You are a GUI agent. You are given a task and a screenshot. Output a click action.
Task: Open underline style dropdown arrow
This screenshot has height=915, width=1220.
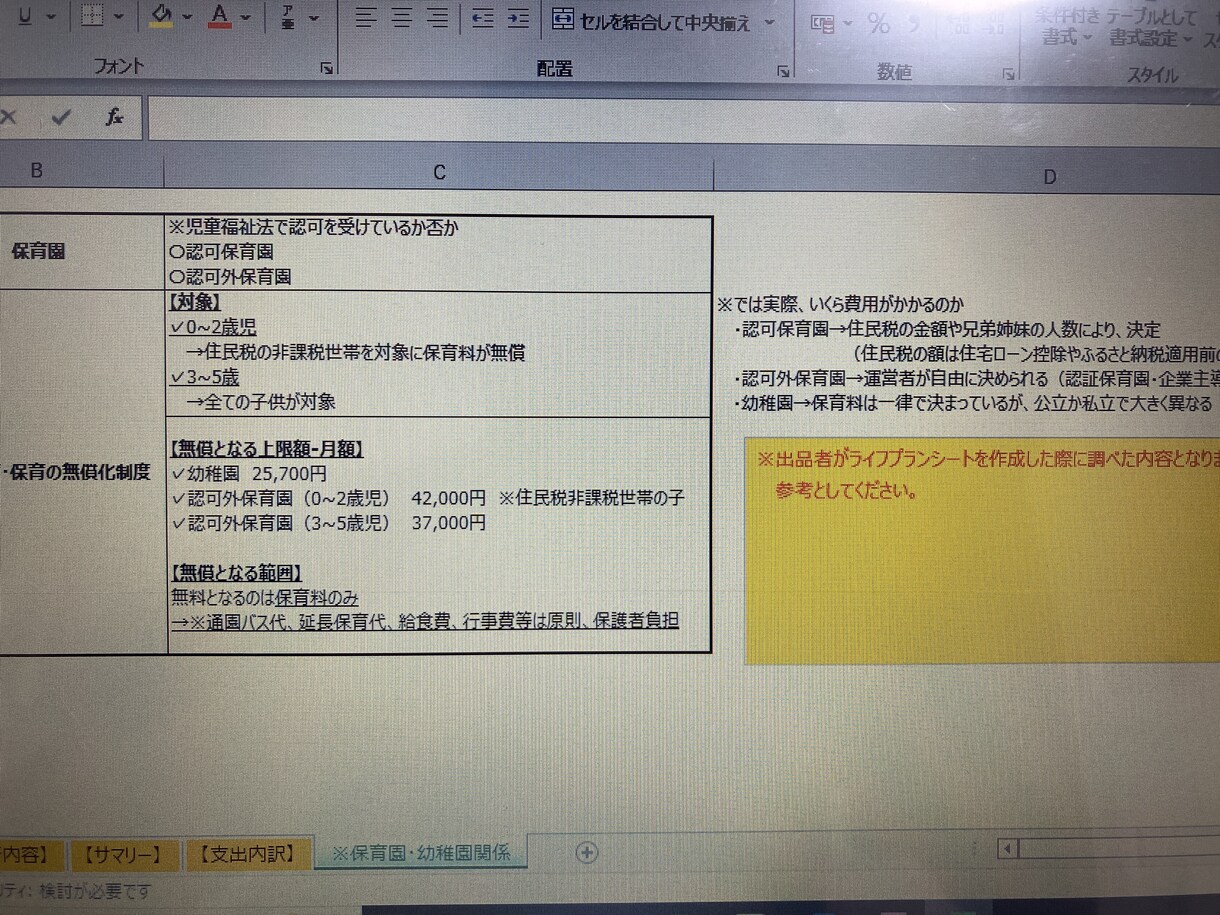(x=50, y=17)
